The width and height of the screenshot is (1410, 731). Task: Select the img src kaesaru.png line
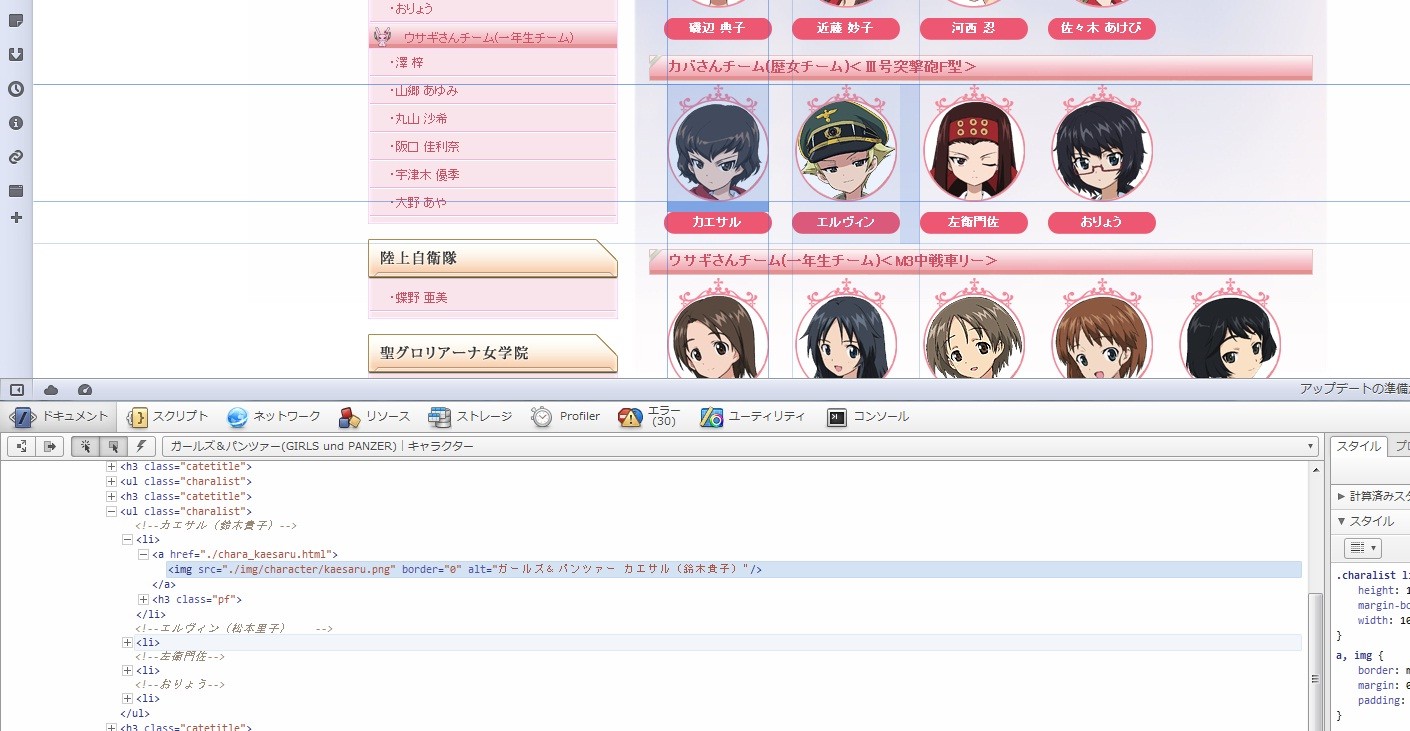pos(734,569)
